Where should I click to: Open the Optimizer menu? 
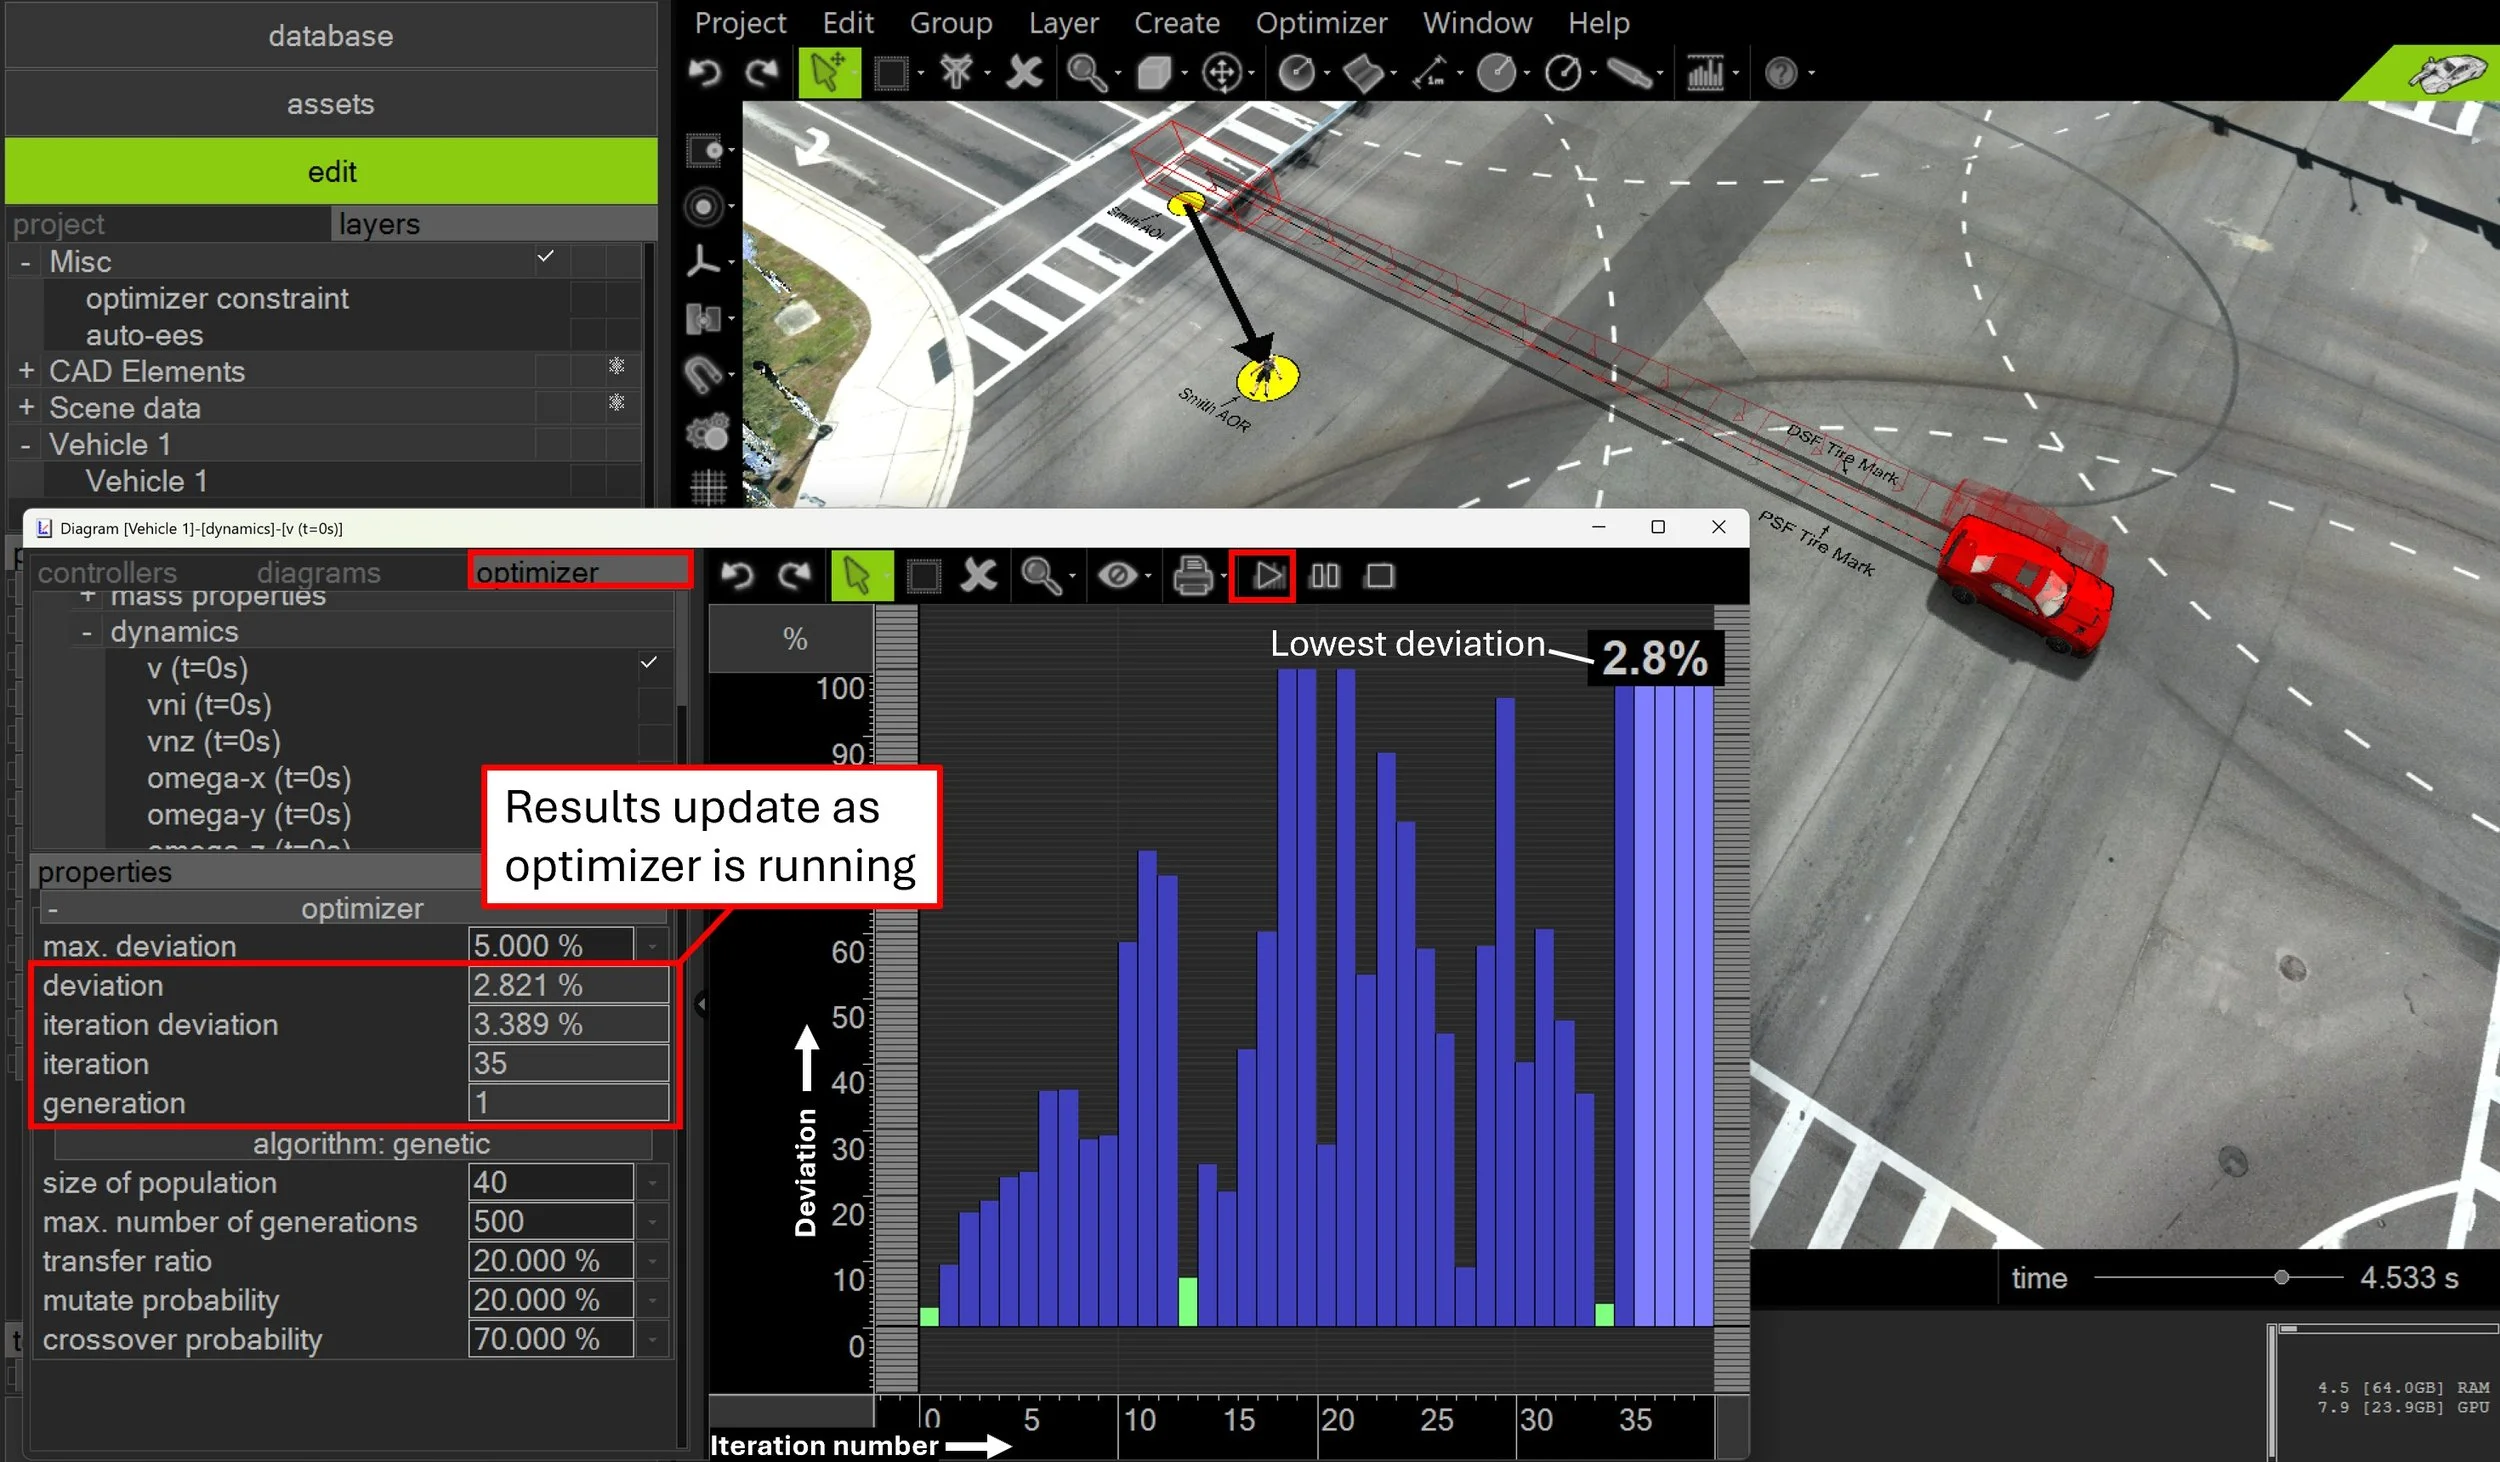click(1320, 22)
